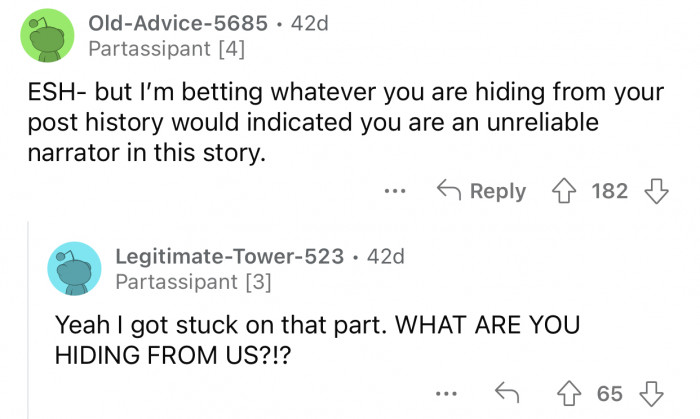Click the 65 vote score
700x419 pixels.
(609, 393)
